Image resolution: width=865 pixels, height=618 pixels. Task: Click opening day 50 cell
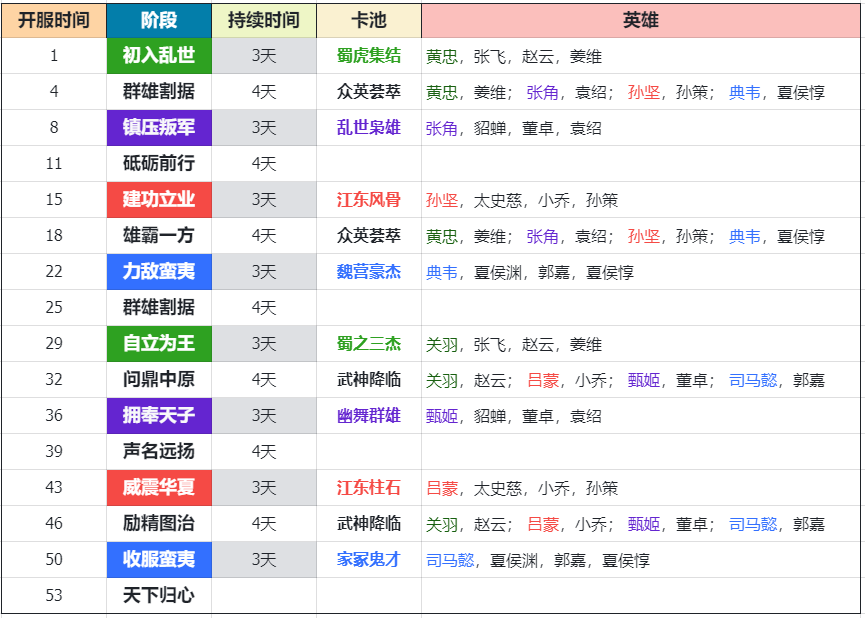tap(54, 560)
